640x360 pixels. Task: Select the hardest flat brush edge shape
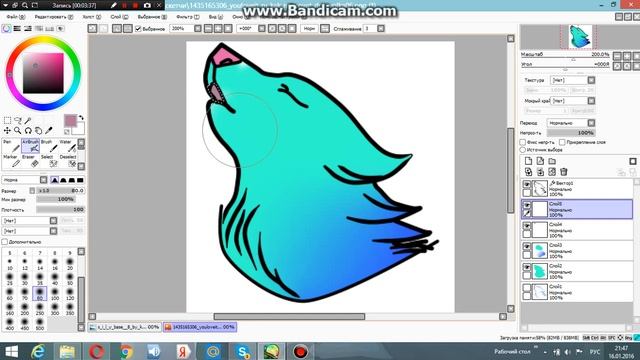tap(80, 180)
